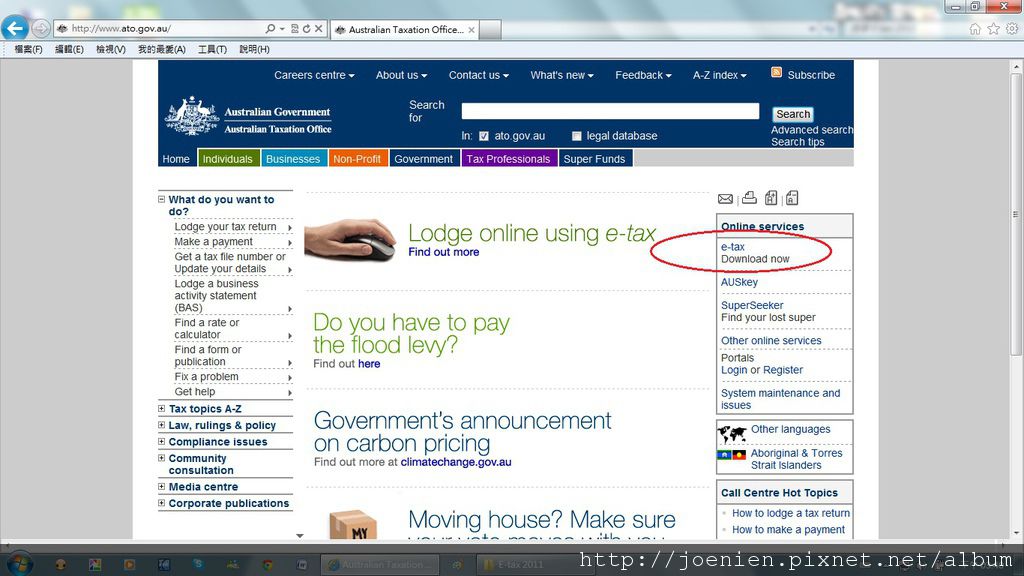This screenshot has height=576, width=1024.
Task: Open the e-tax Download now link
Action: pos(755,253)
